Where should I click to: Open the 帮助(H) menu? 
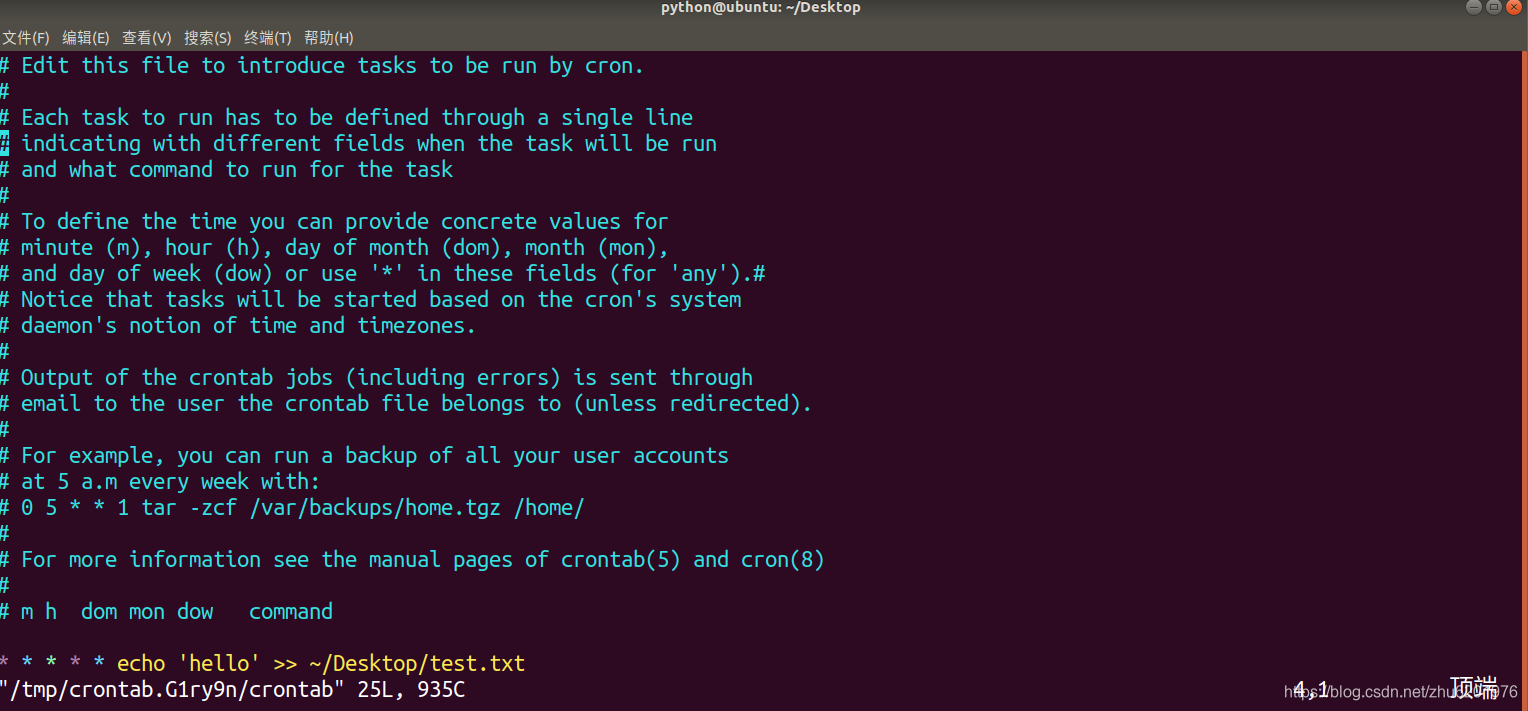click(x=328, y=38)
